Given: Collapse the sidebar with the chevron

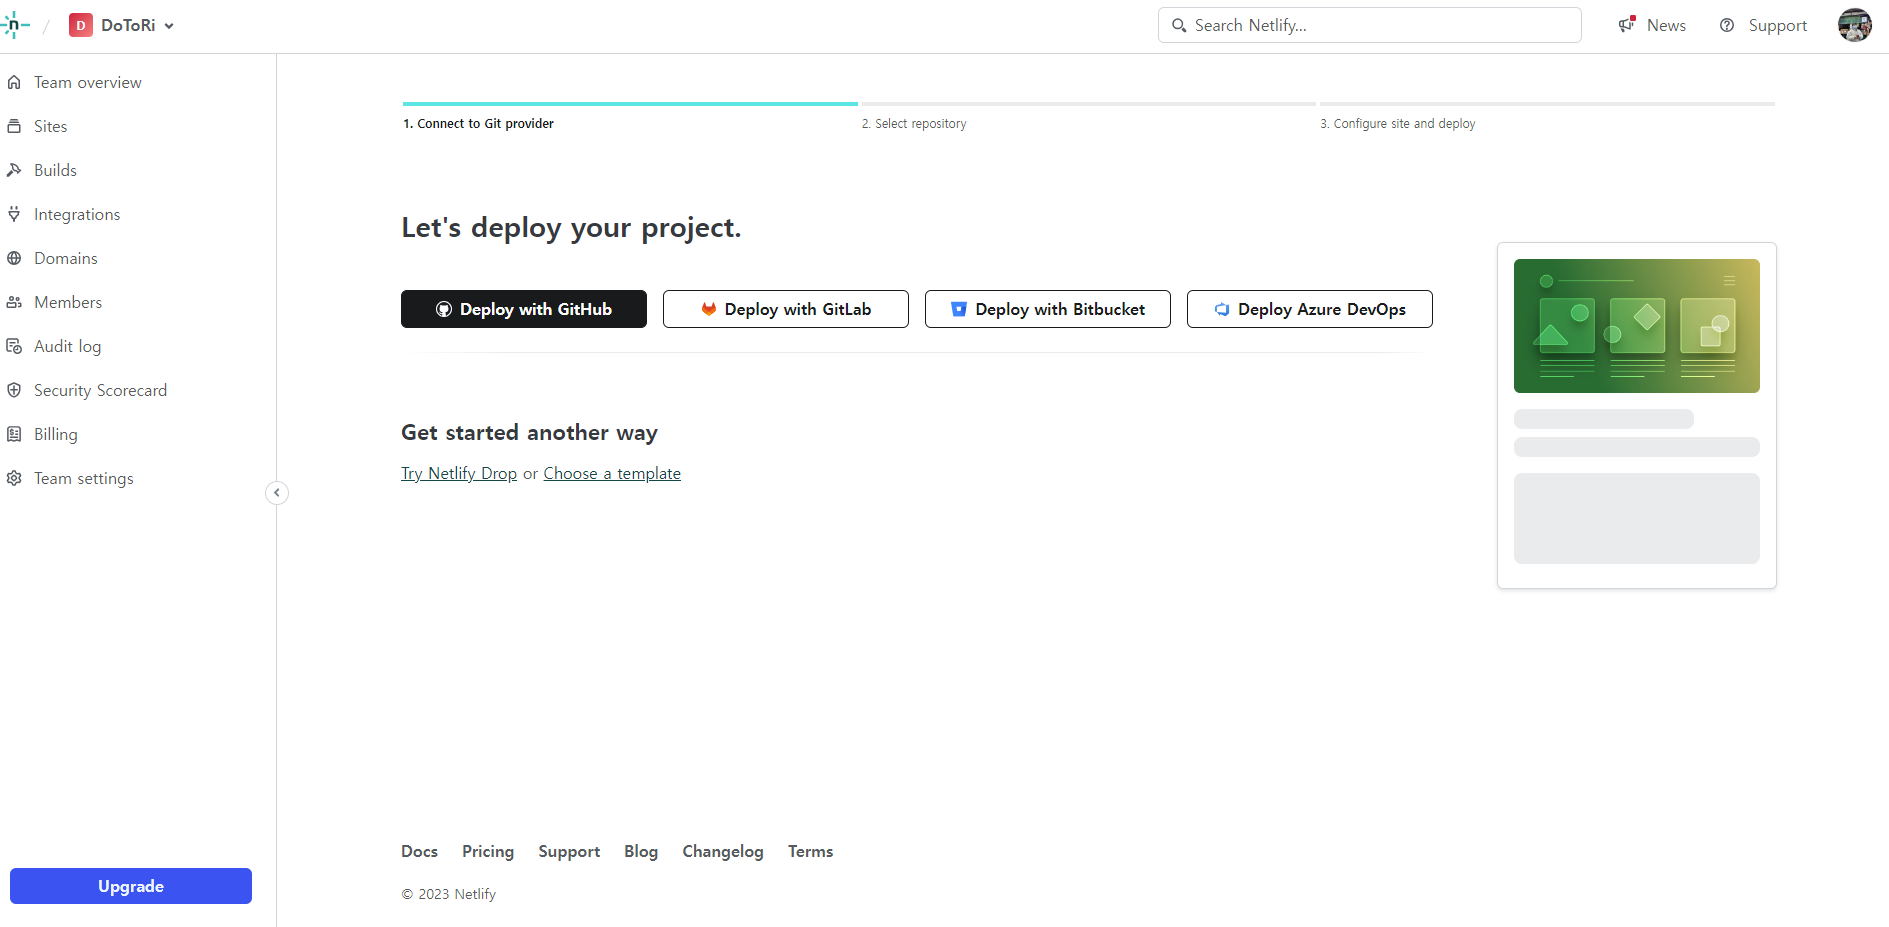Looking at the screenshot, I should [x=277, y=492].
